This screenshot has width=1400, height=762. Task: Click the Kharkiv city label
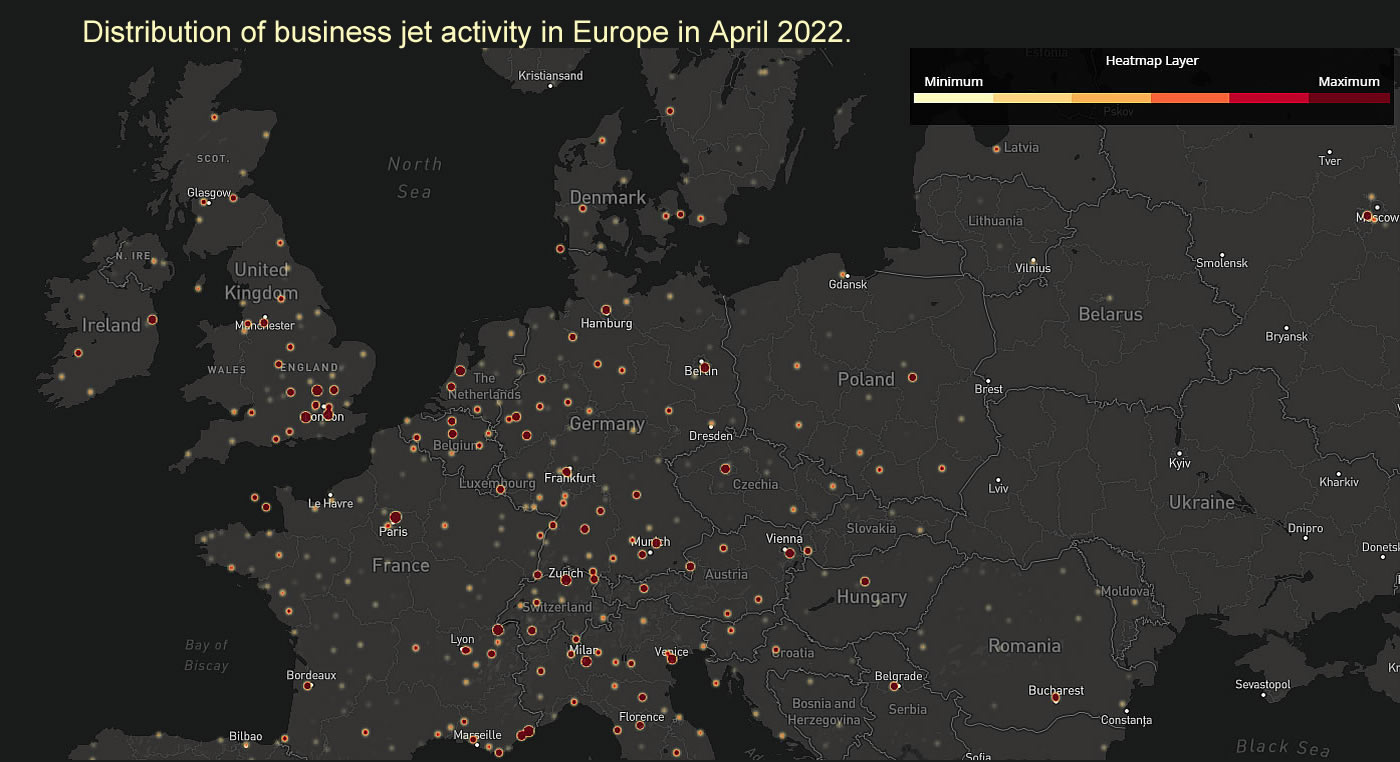point(1339,482)
